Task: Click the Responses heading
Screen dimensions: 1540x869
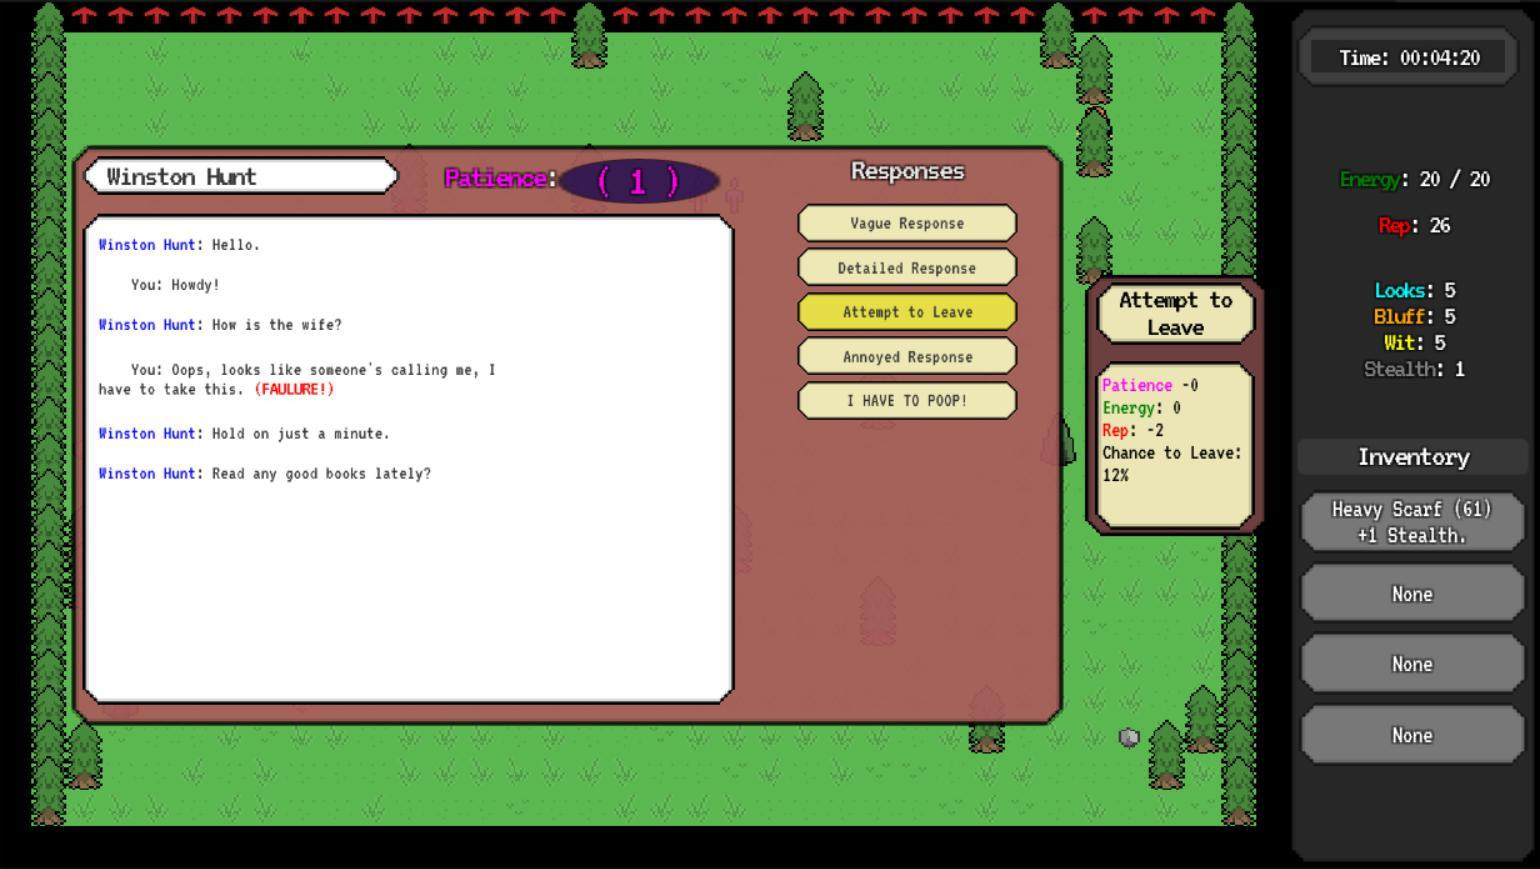Action: (x=907, y=171)
